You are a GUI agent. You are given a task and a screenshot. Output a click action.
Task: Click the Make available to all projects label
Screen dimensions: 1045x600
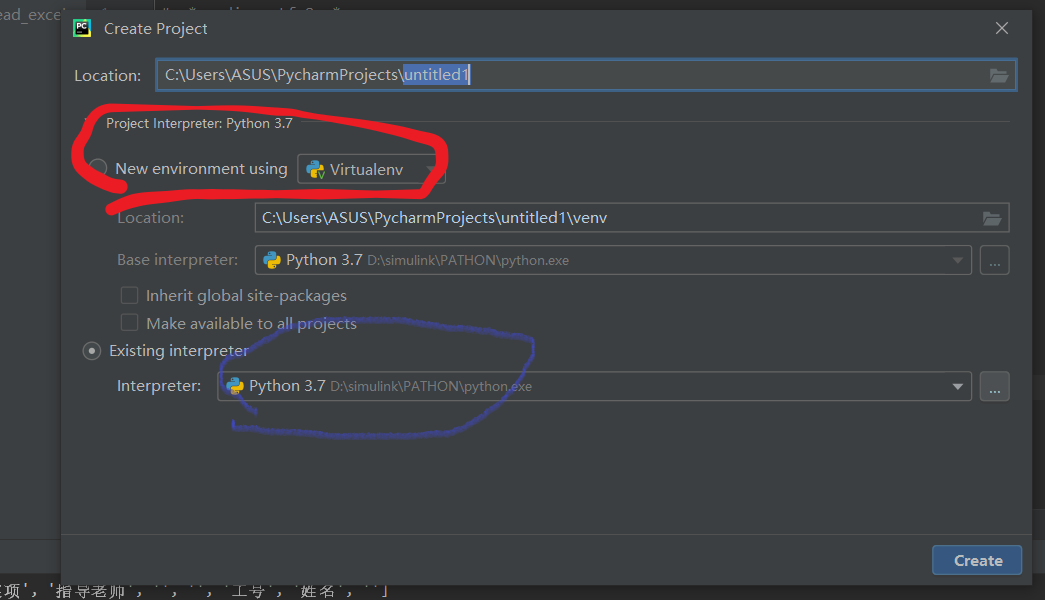tap(251, 323)
